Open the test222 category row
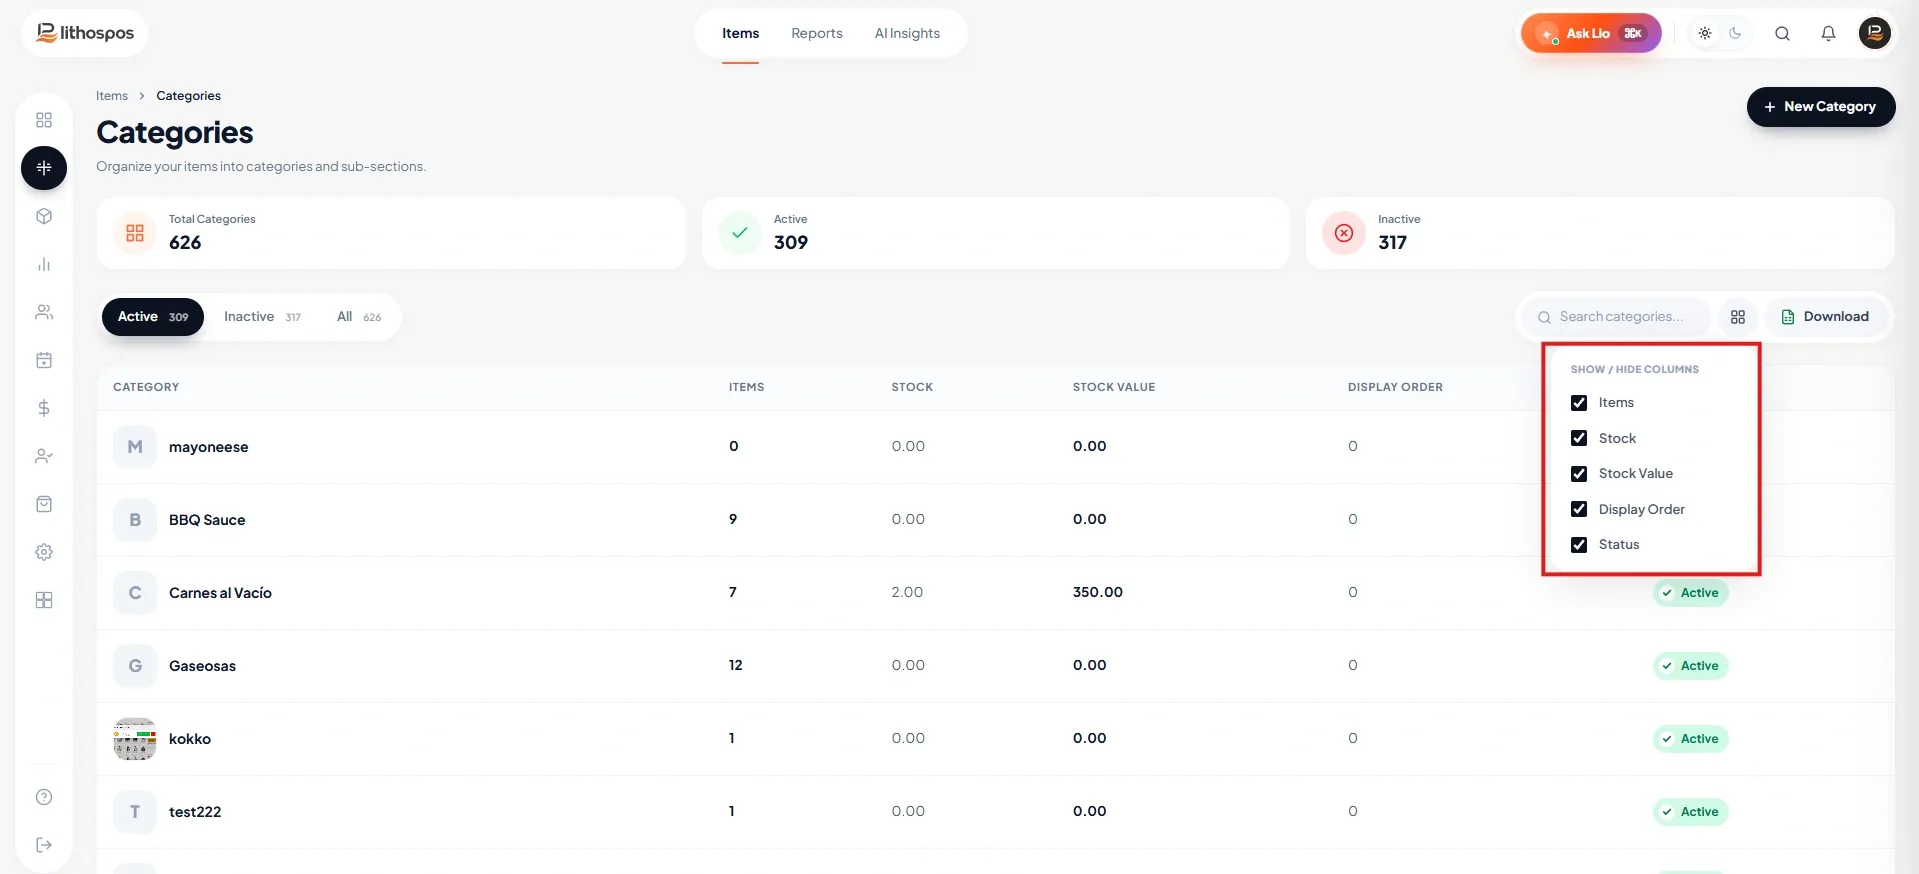 995,812
